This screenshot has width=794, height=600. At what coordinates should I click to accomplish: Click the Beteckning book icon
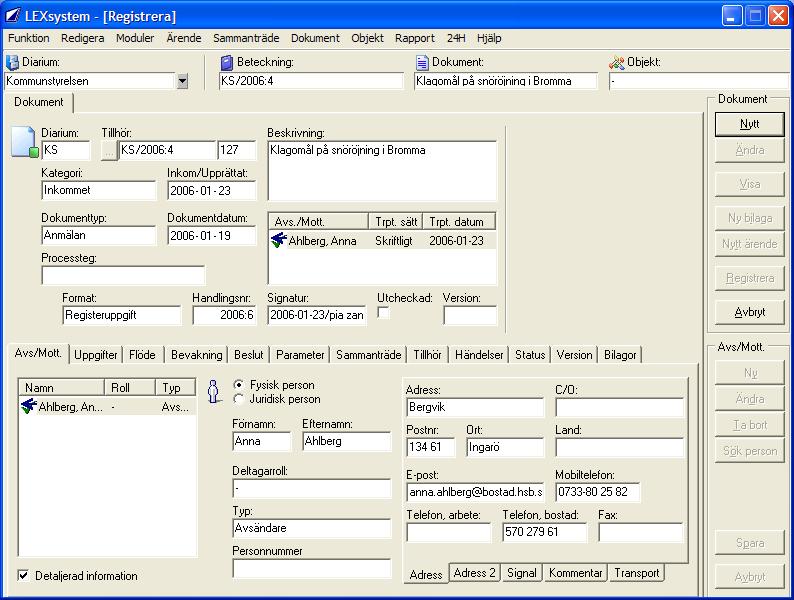(x=227, y=62)
